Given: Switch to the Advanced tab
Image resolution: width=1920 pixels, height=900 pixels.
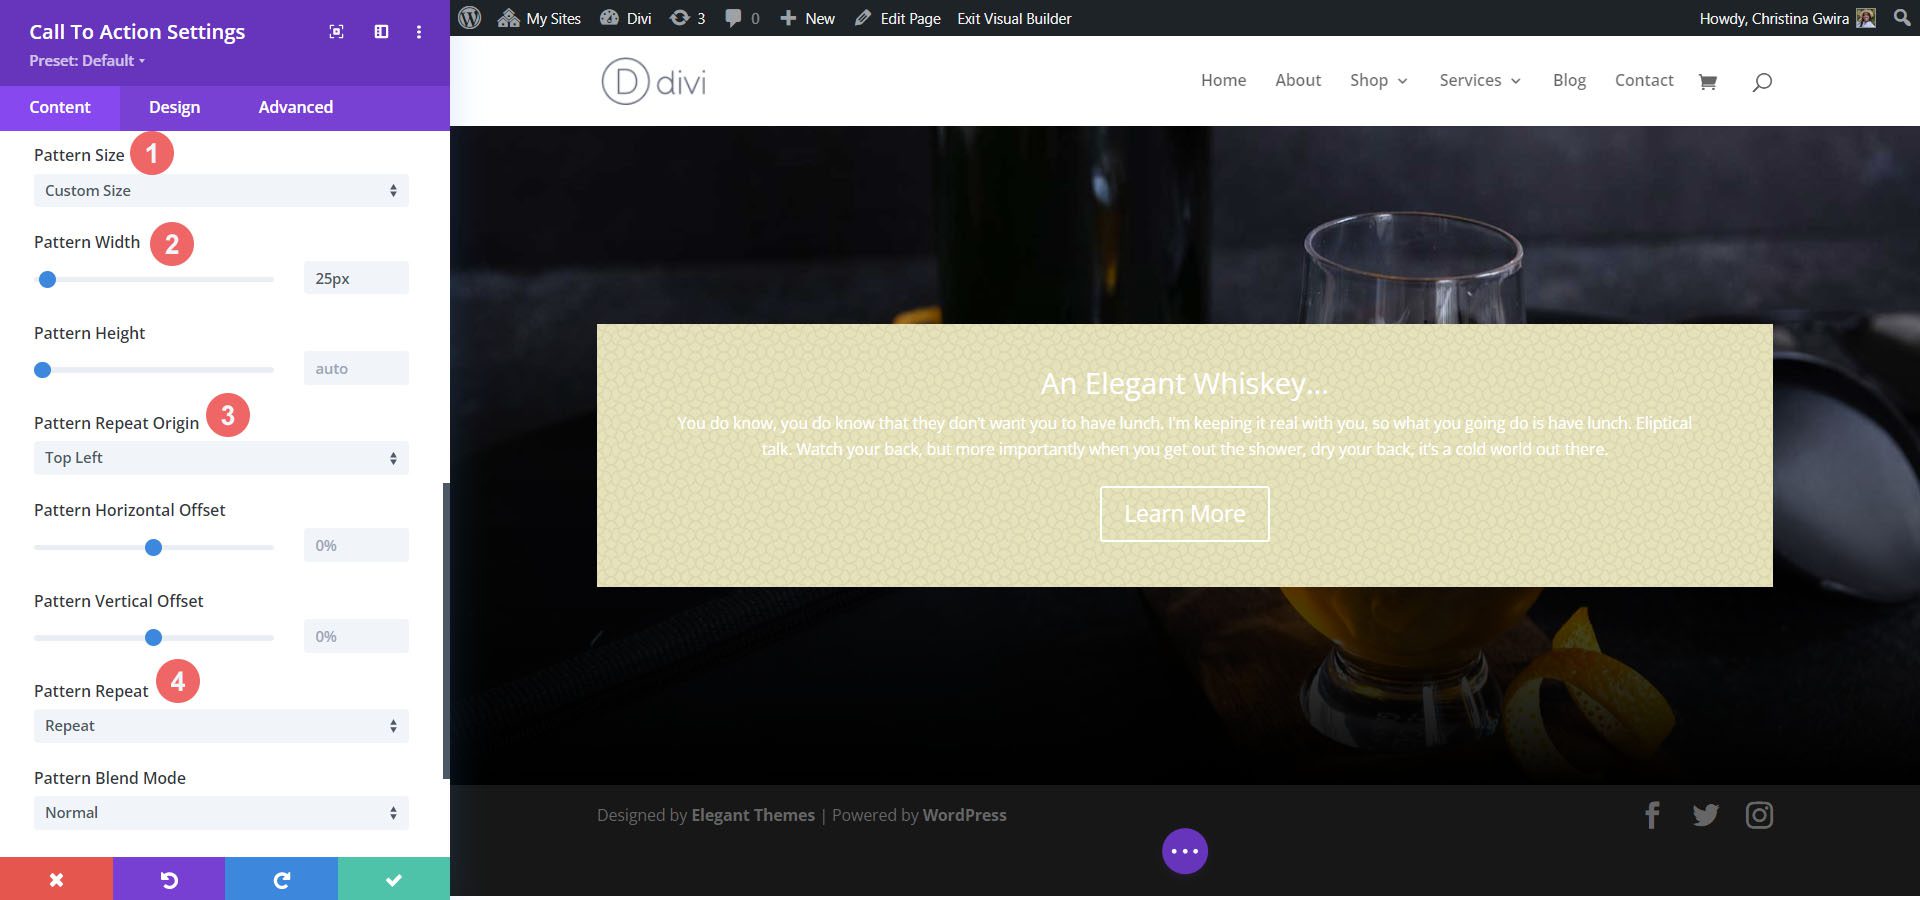Looking at the screenshot, I should click(295, 107).
